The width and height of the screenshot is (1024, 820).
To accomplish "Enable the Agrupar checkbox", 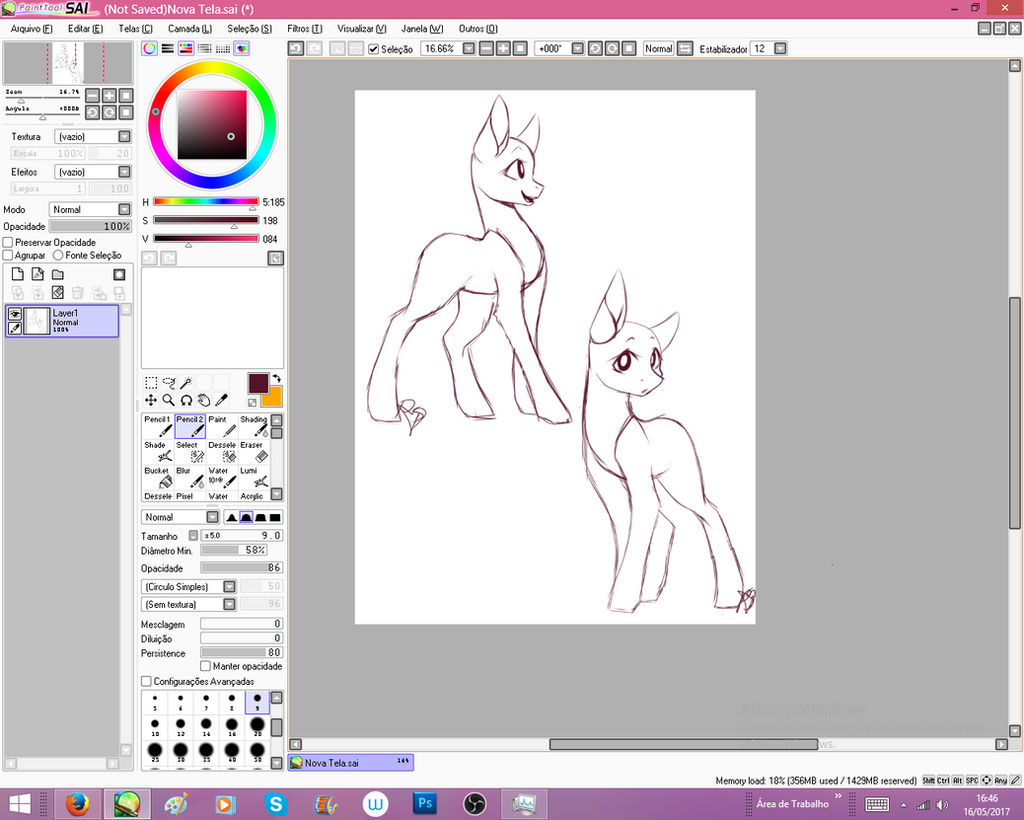I will coord(8,255).
